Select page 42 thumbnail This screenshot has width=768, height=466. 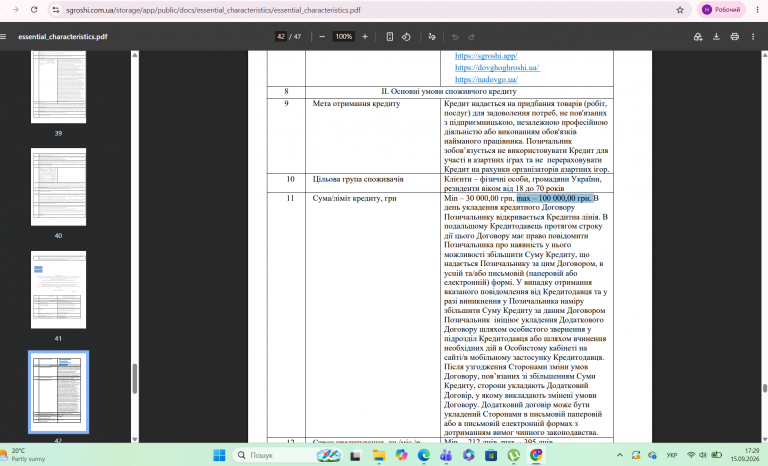[x=58, y=392]
